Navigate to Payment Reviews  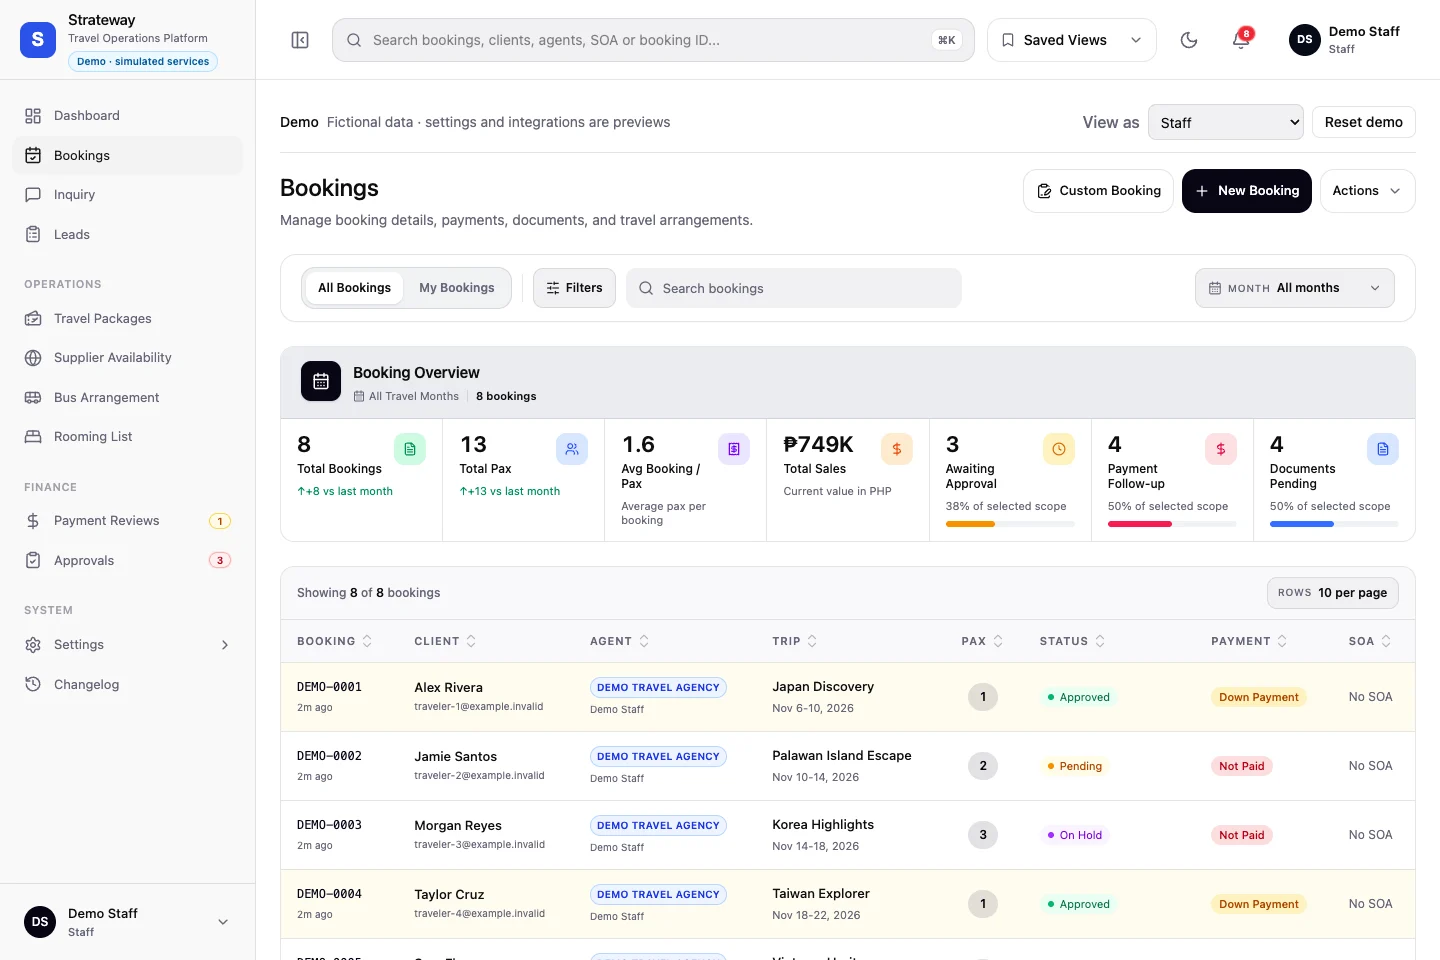(127, 521)
